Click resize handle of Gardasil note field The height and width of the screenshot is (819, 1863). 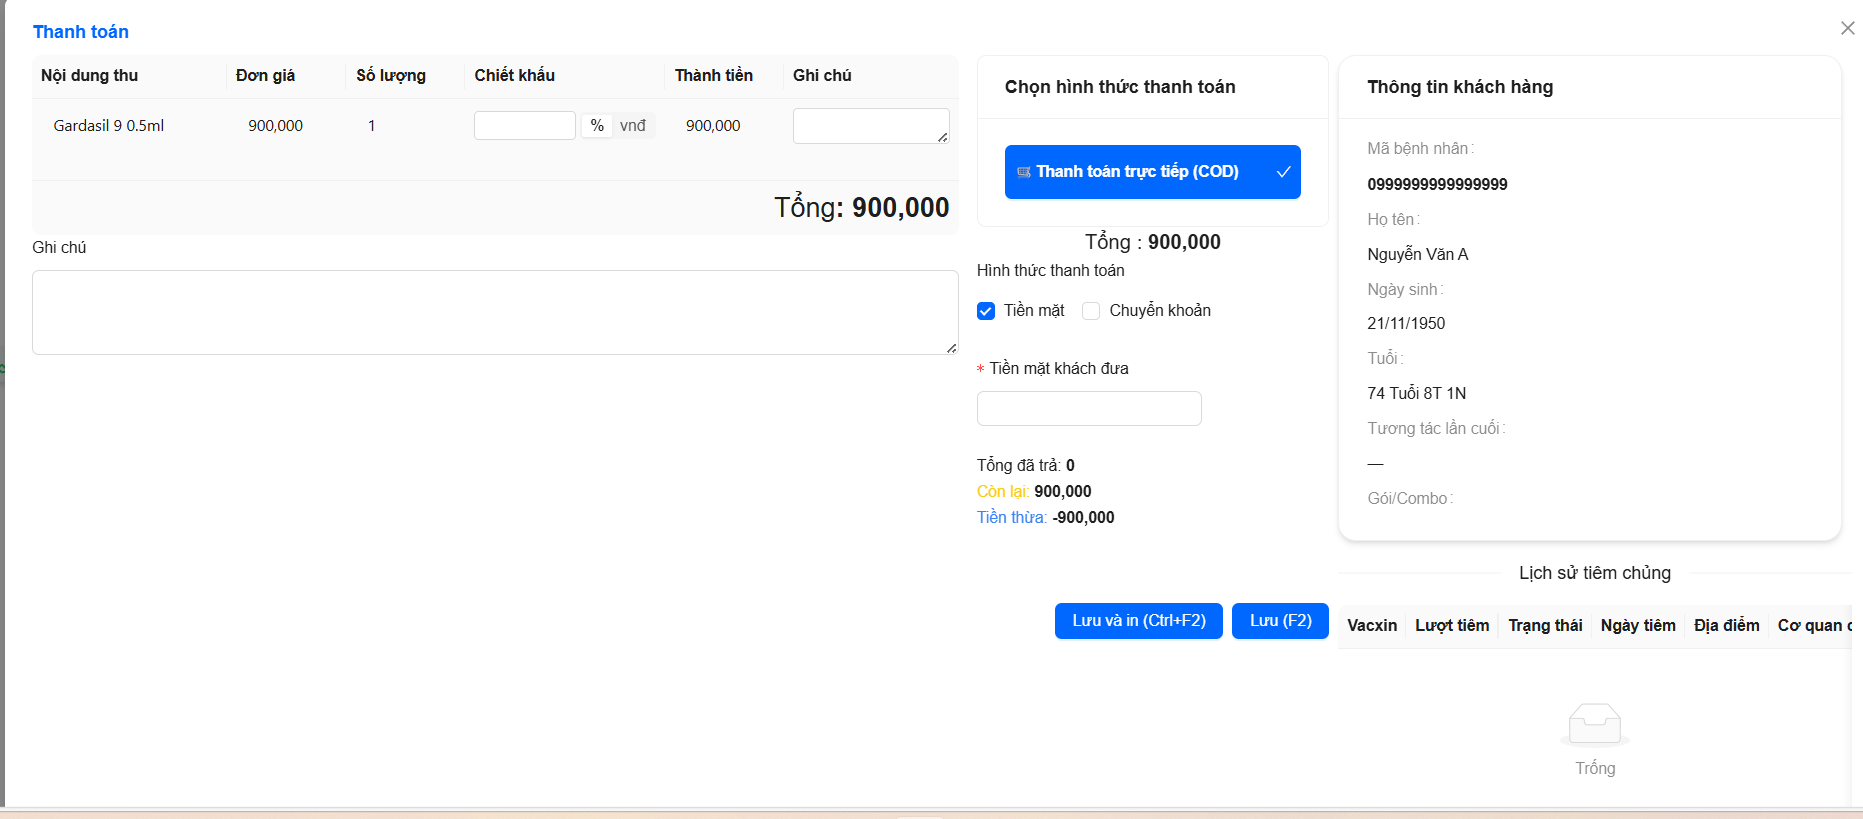click(942, 137)
